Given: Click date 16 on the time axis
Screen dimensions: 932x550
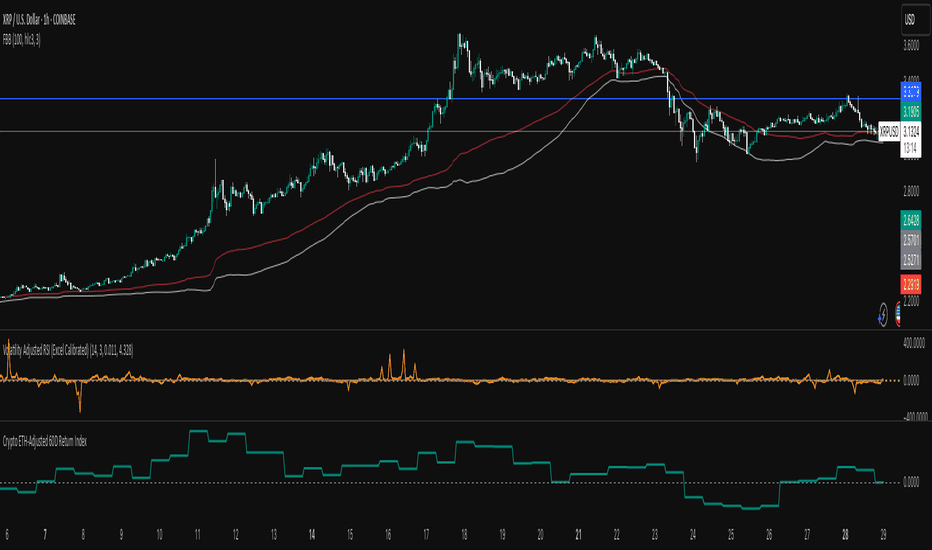Looking at the screenshot, I should click(x=388, y=535).
